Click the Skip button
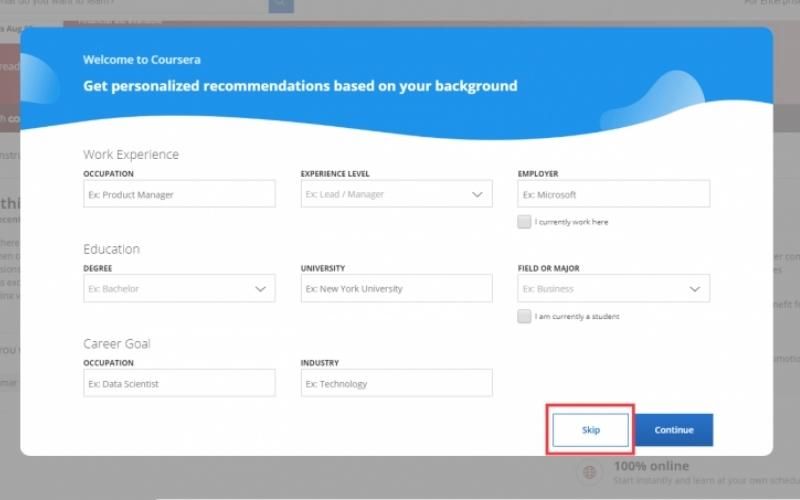 (x=590, y=430)
